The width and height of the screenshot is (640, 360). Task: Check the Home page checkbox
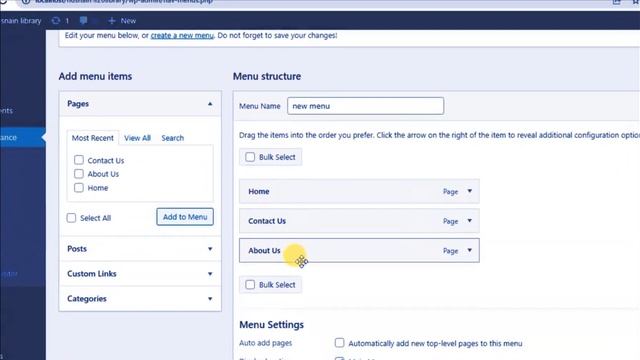tap(79, 188)
